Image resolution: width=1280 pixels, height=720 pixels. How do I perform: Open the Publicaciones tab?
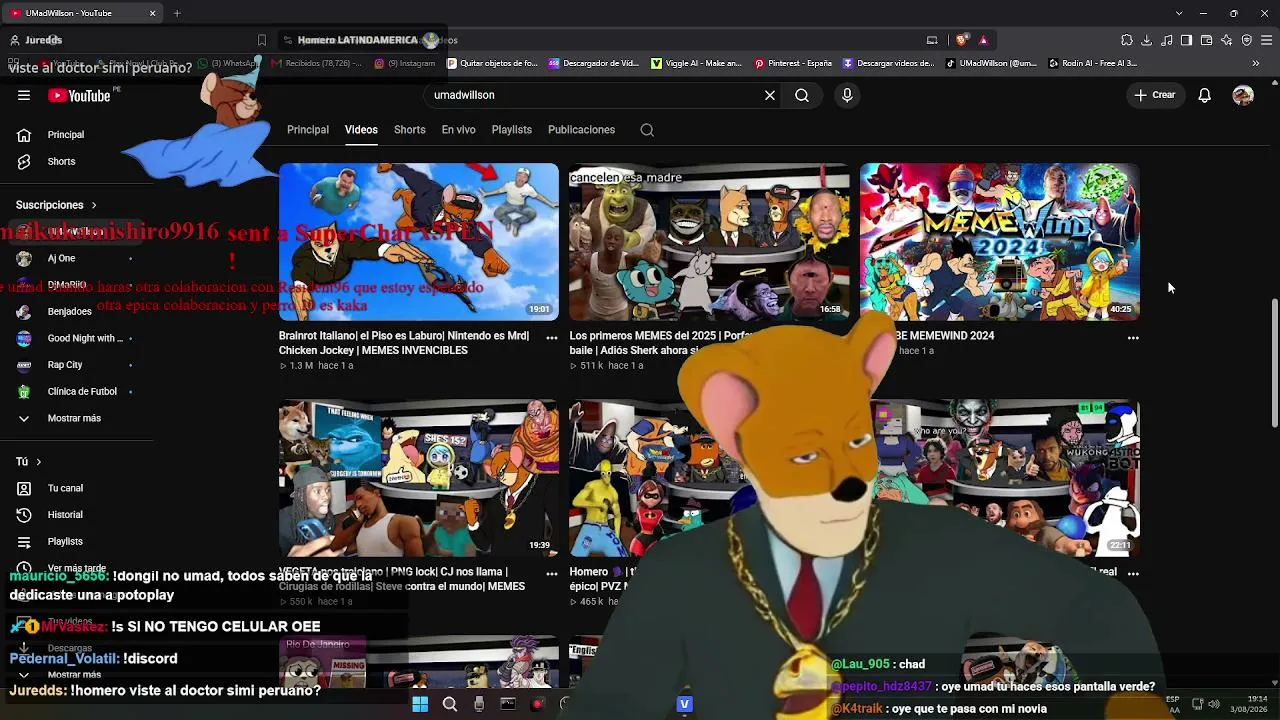coord(581,130)
